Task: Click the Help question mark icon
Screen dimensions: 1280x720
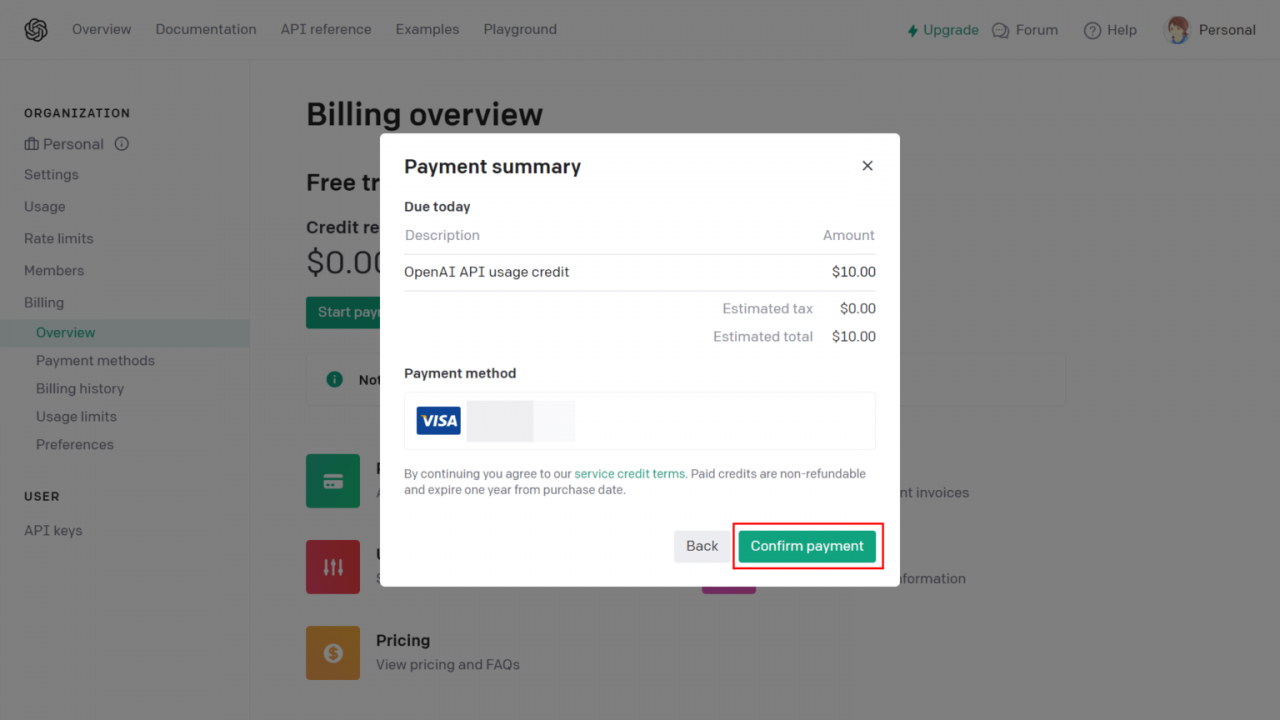Action: (1092, 31)
